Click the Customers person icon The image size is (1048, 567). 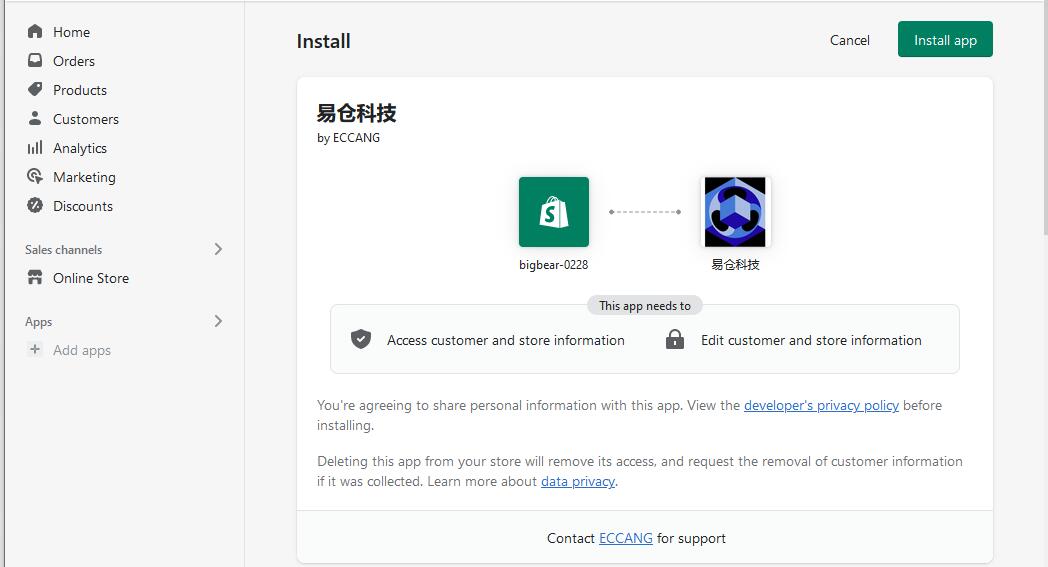pyautogui.click(x=35, y=118)
